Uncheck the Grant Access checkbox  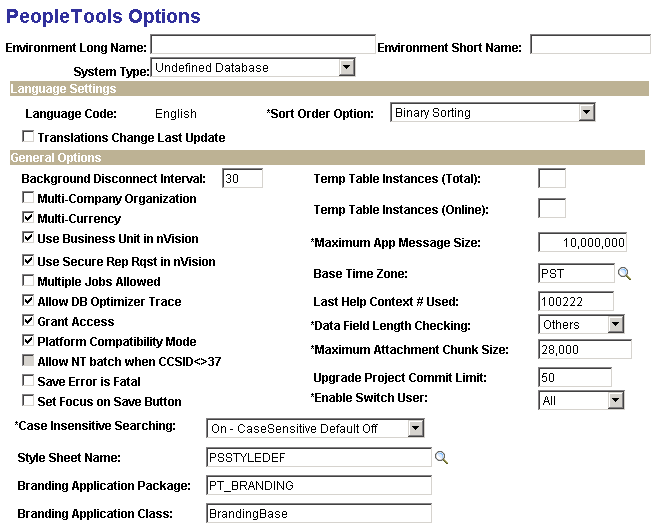[28, 321]
